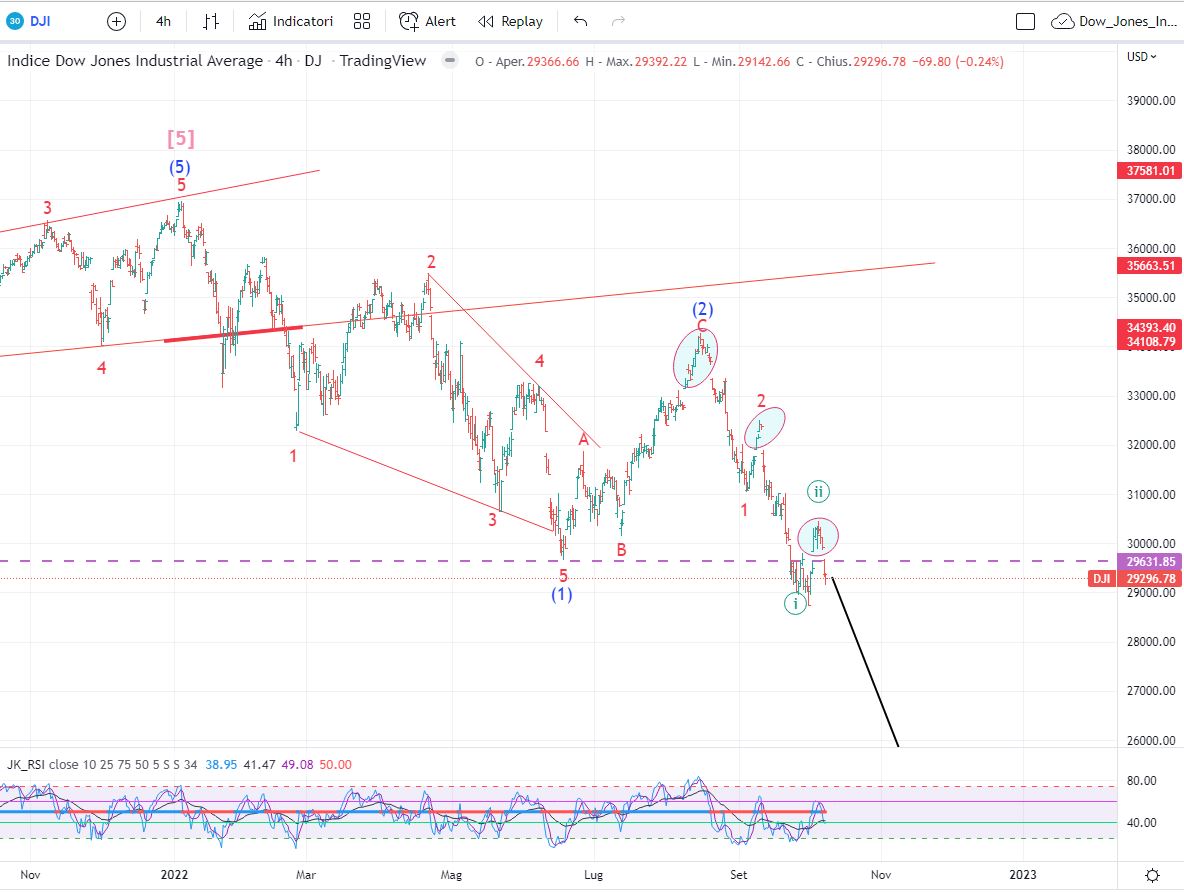Select the 29631.85 purple price label
Image resolution: width=1184 pixels, height=893 pixels.
point(1150,562)
